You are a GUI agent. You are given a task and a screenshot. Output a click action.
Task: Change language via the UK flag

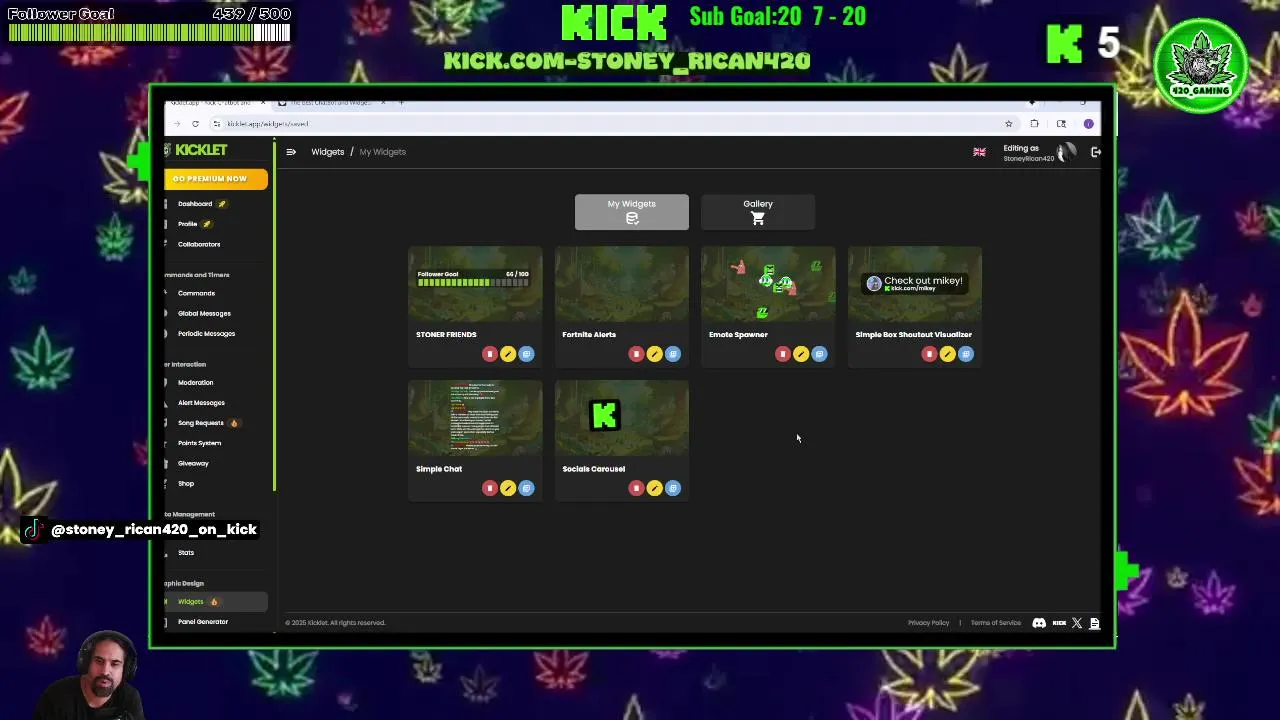pos(979,152)
